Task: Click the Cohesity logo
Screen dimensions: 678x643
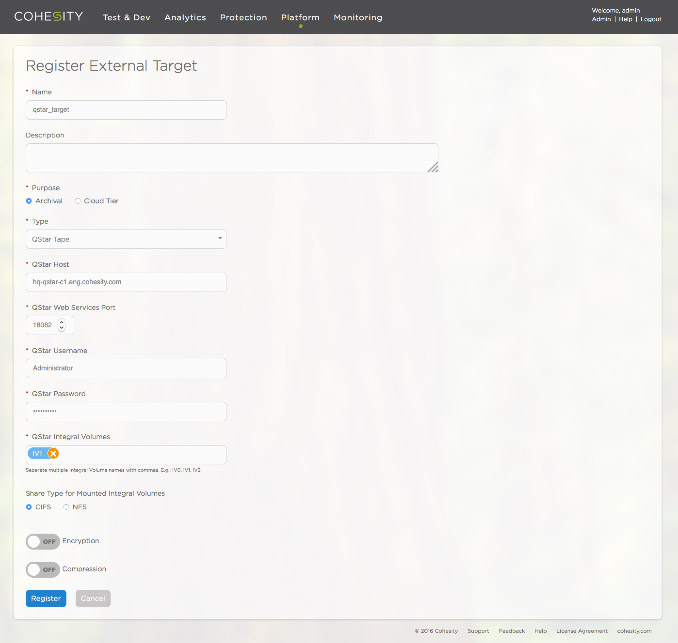Action: click(x=48, y=17)
